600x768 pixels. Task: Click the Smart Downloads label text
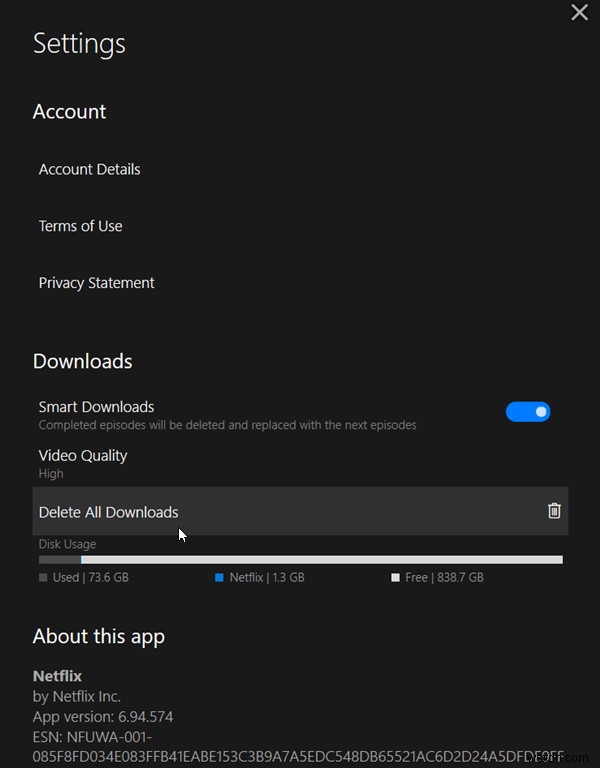96,407
